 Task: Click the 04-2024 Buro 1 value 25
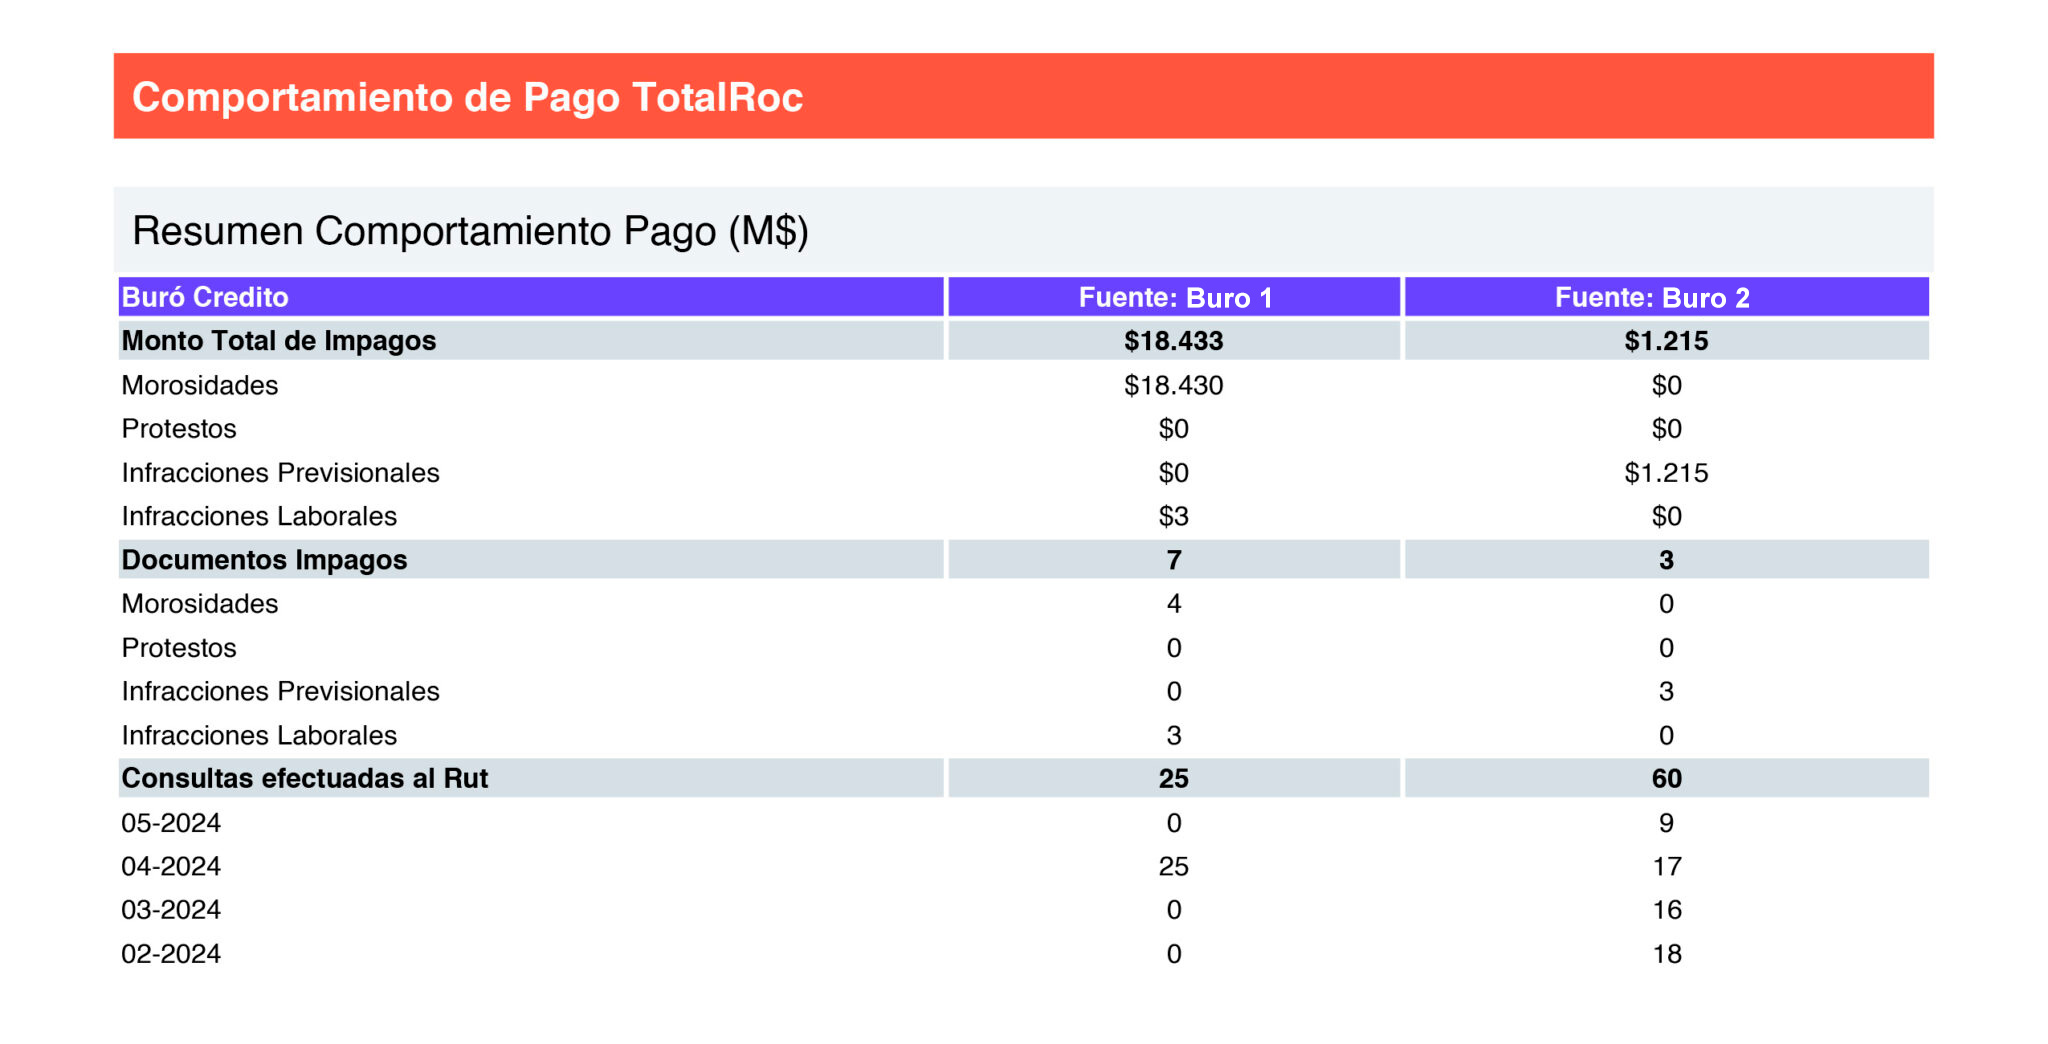tap(1174, 866)
